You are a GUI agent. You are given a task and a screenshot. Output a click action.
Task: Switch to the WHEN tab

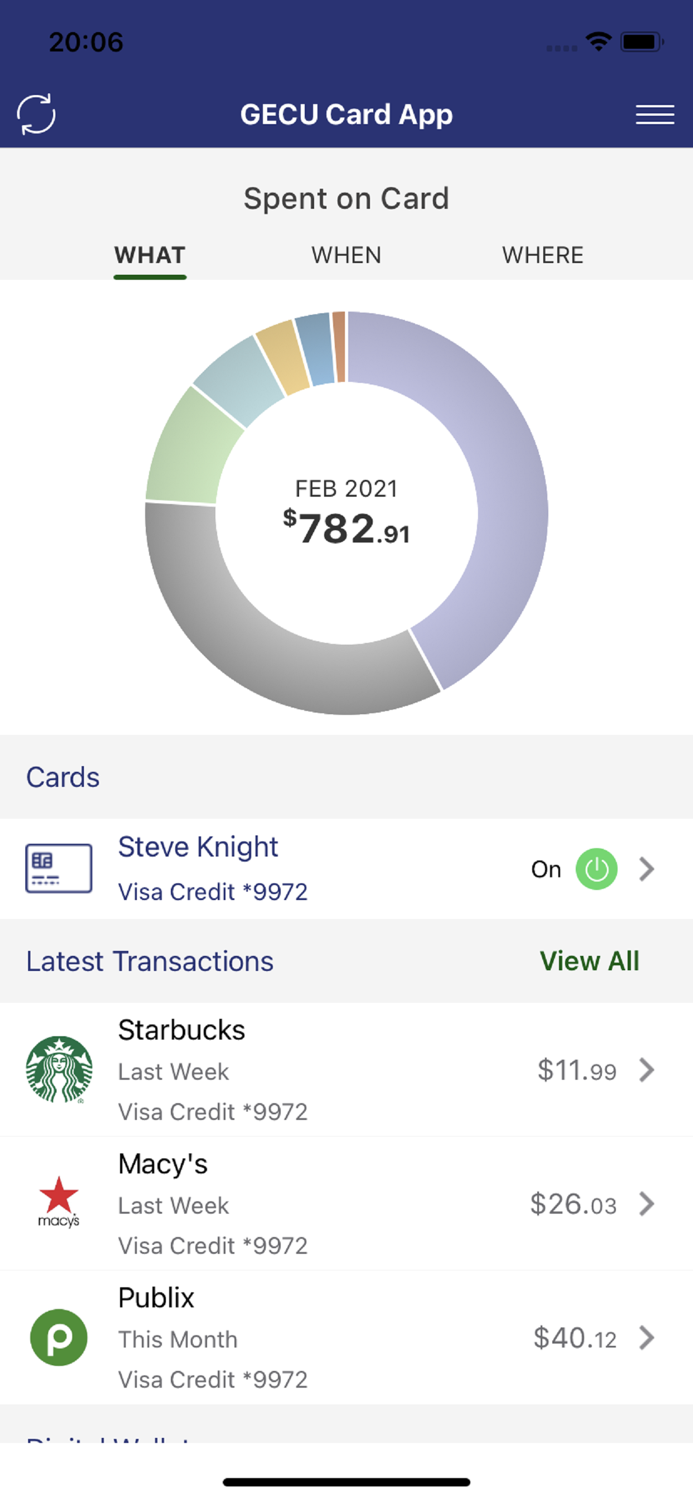tap(346, 255)
